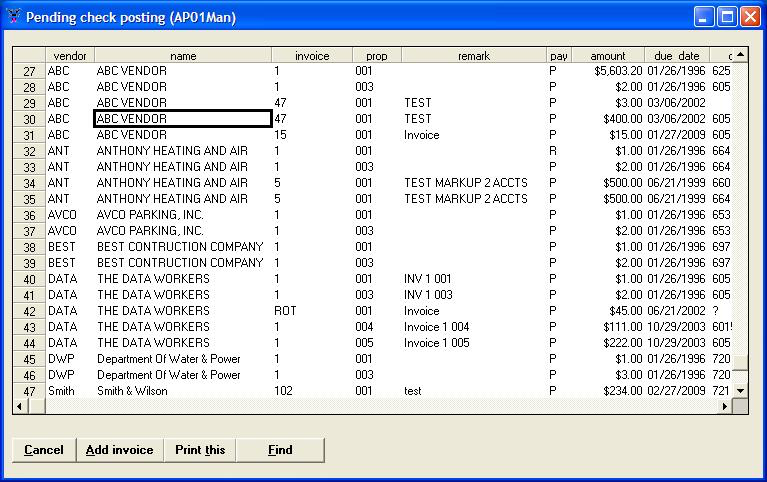Click the prop column header

click(377, 56)
